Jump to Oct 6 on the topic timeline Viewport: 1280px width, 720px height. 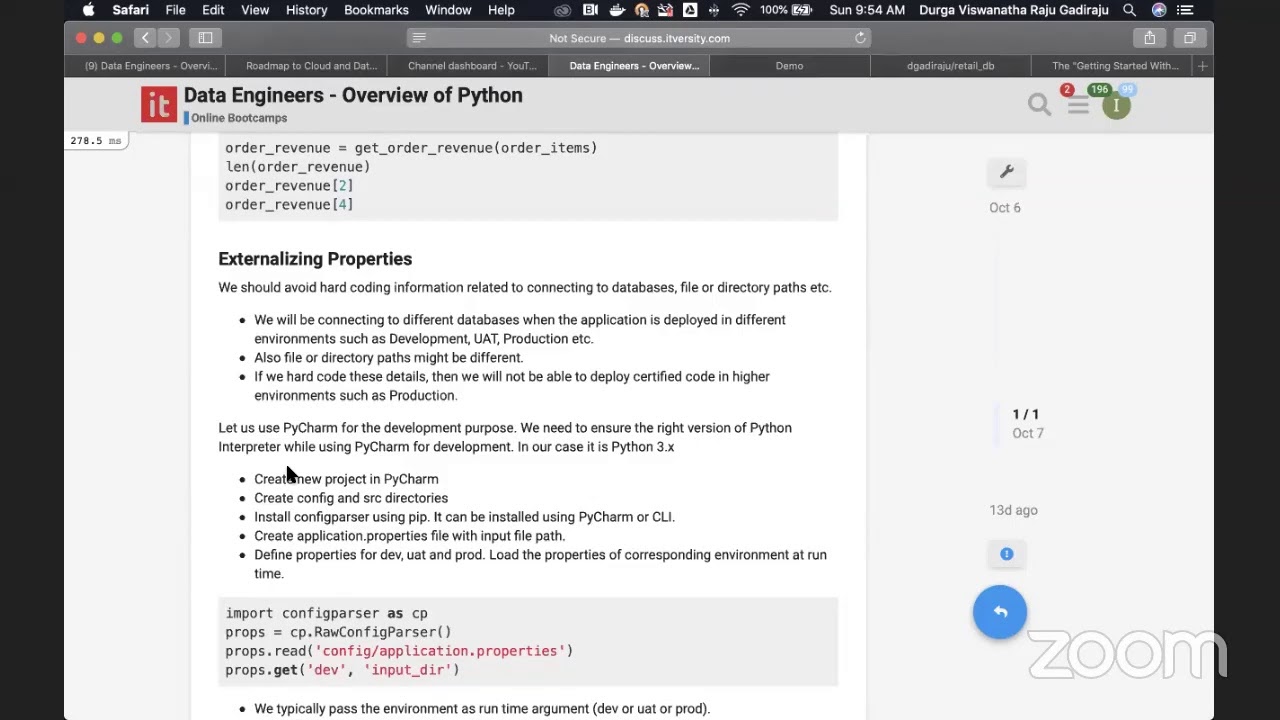(1005, 208)
